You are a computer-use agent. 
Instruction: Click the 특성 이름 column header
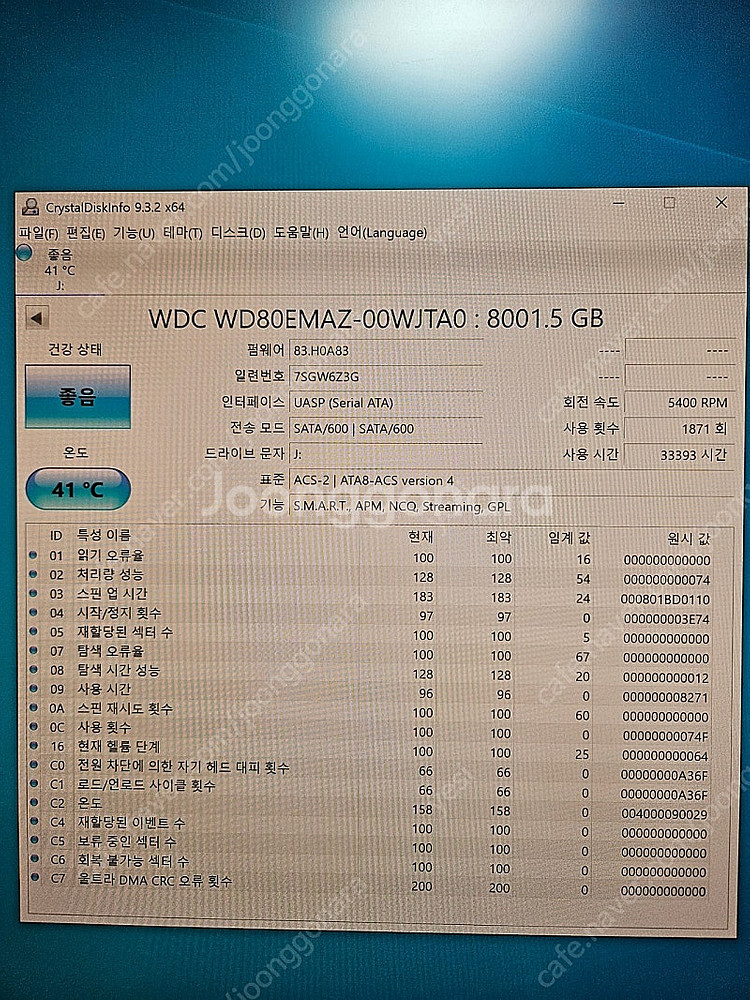[104, 534]
